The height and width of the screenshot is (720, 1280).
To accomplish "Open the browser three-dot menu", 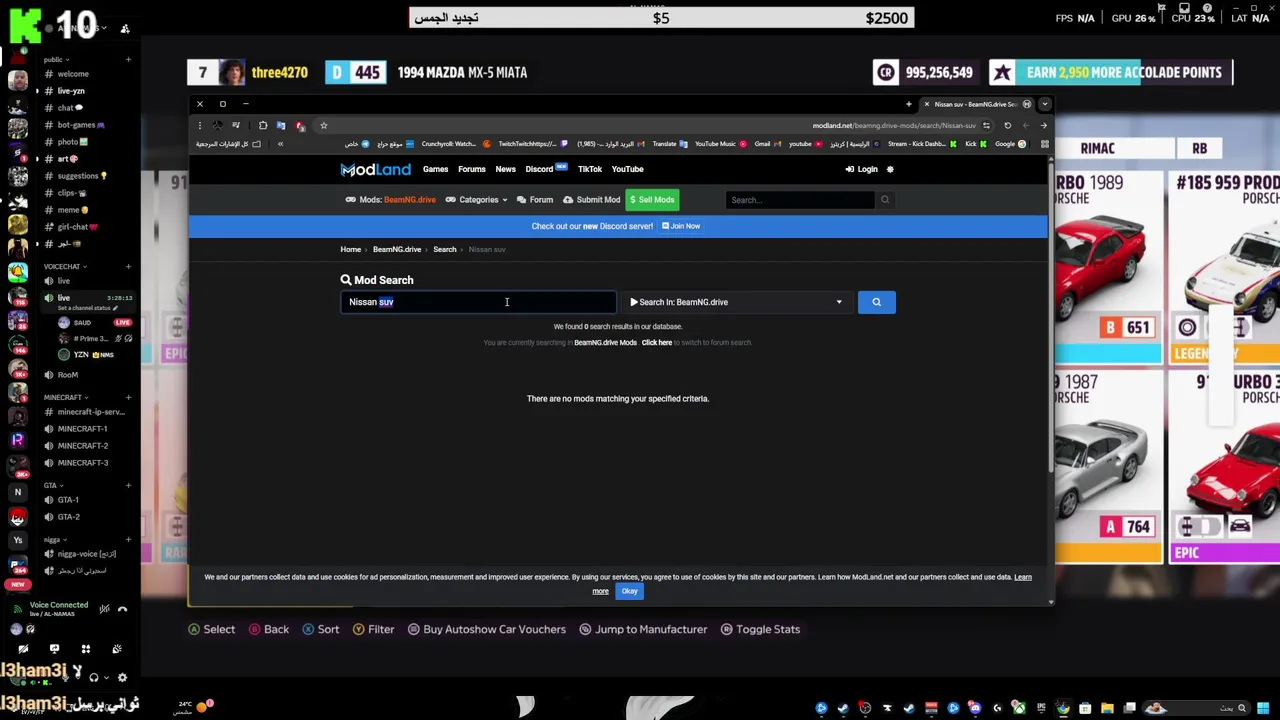I will tap(199, 125).
